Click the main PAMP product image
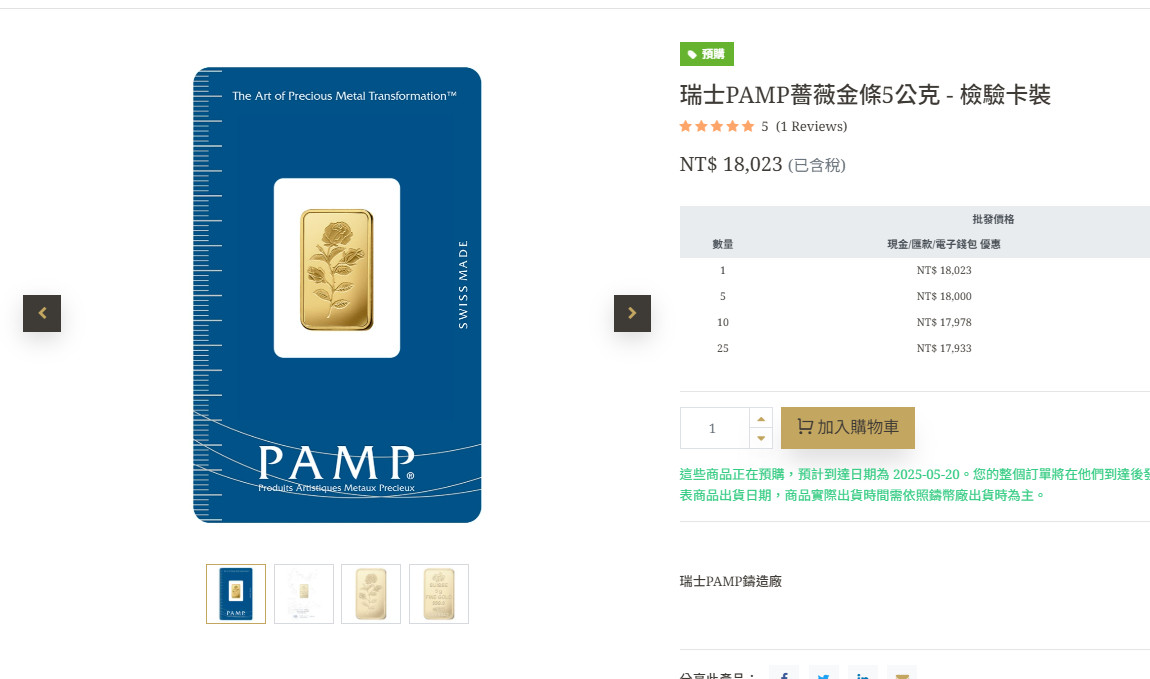 point(337,295)
